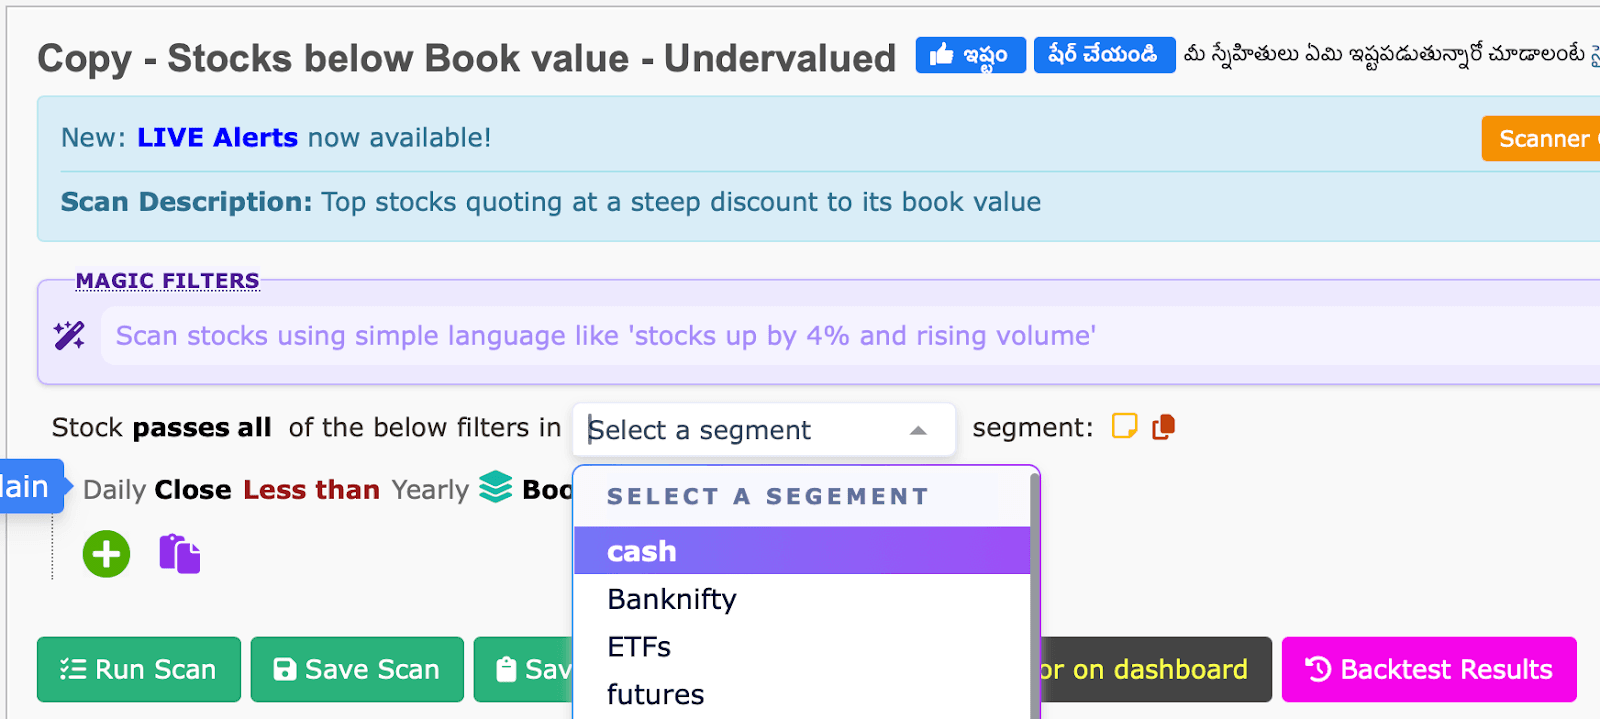Click the green stack icon before Book

pos(496,488)
